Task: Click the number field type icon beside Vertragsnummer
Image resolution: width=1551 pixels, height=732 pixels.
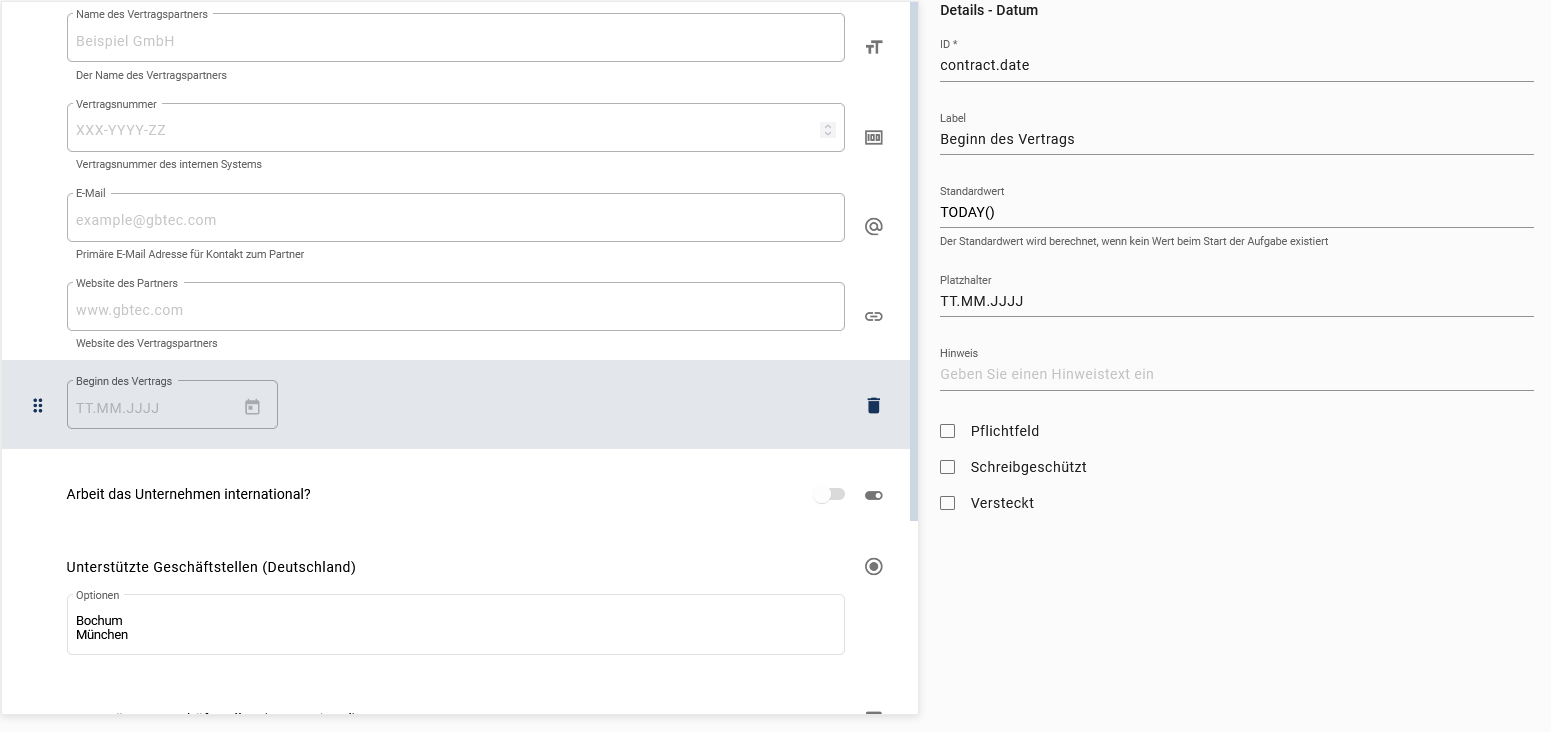Action: (x=874, y=138)
